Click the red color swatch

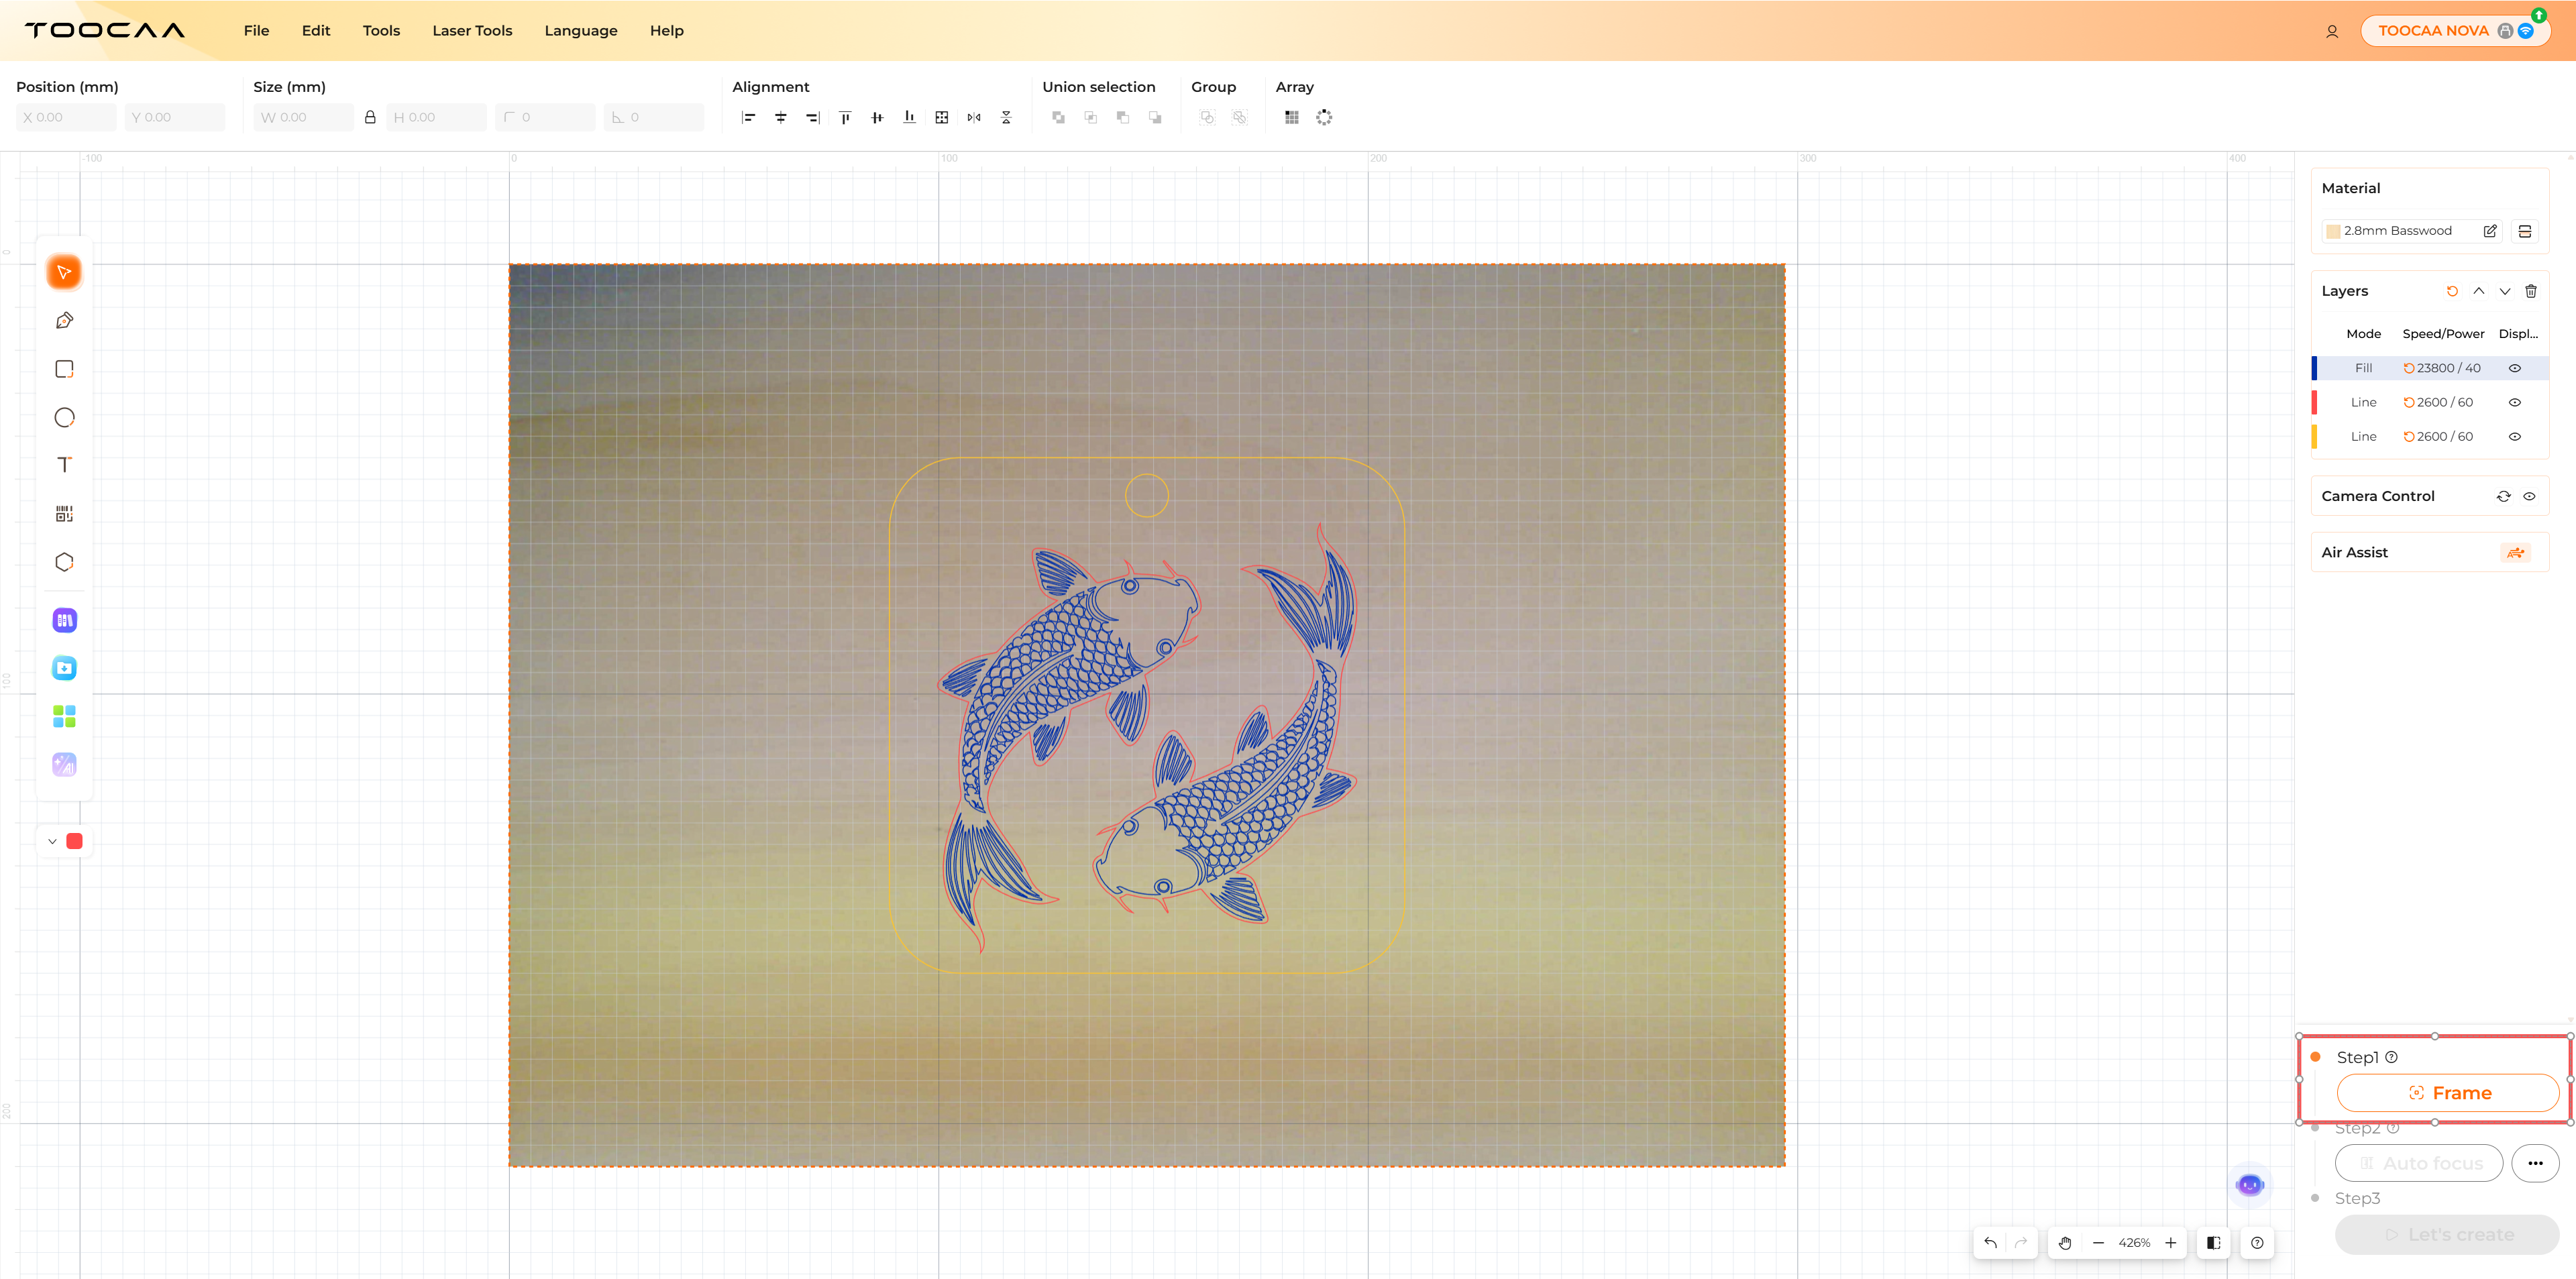[x=74, y=841]
